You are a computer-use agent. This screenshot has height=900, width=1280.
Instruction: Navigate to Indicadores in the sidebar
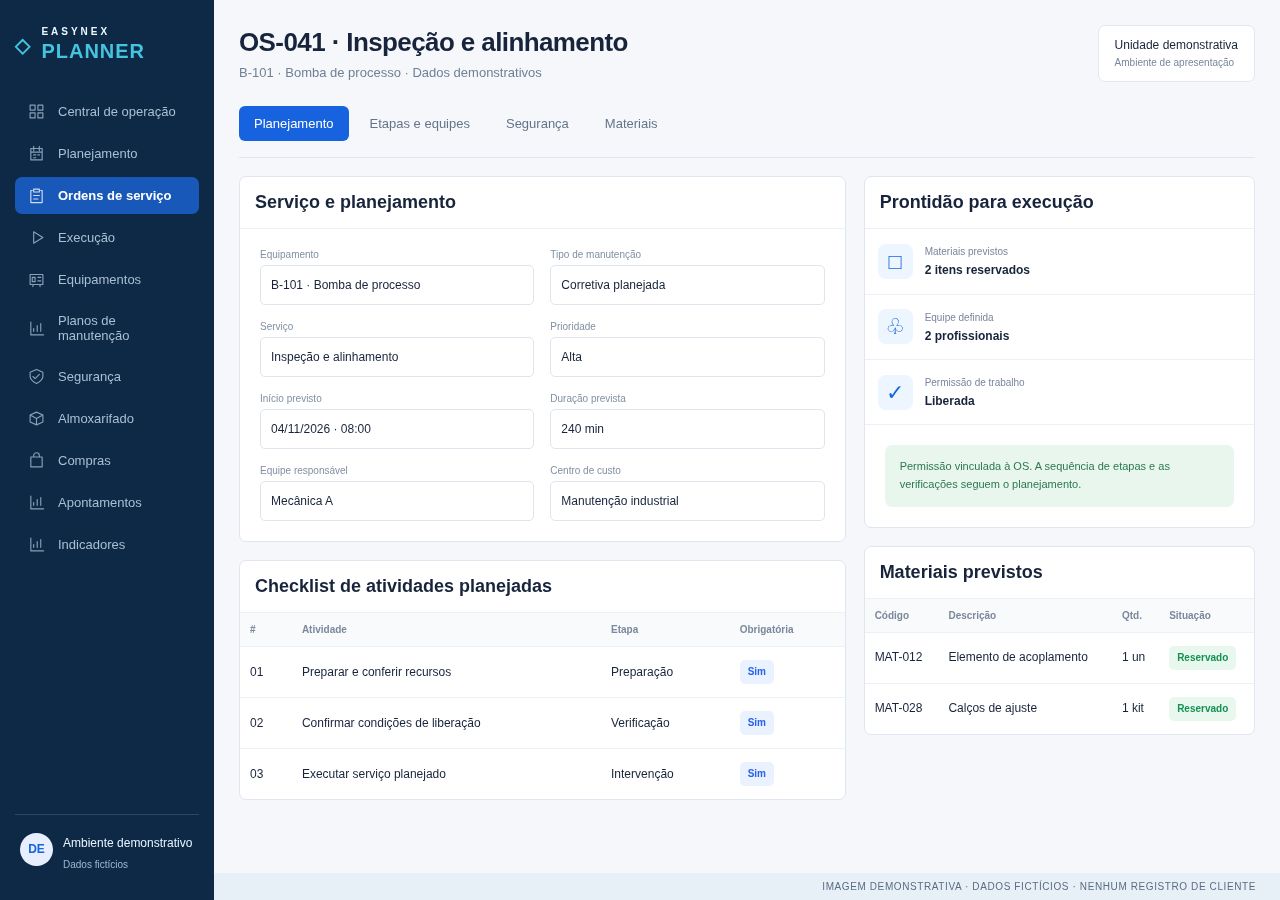(107, 544)
